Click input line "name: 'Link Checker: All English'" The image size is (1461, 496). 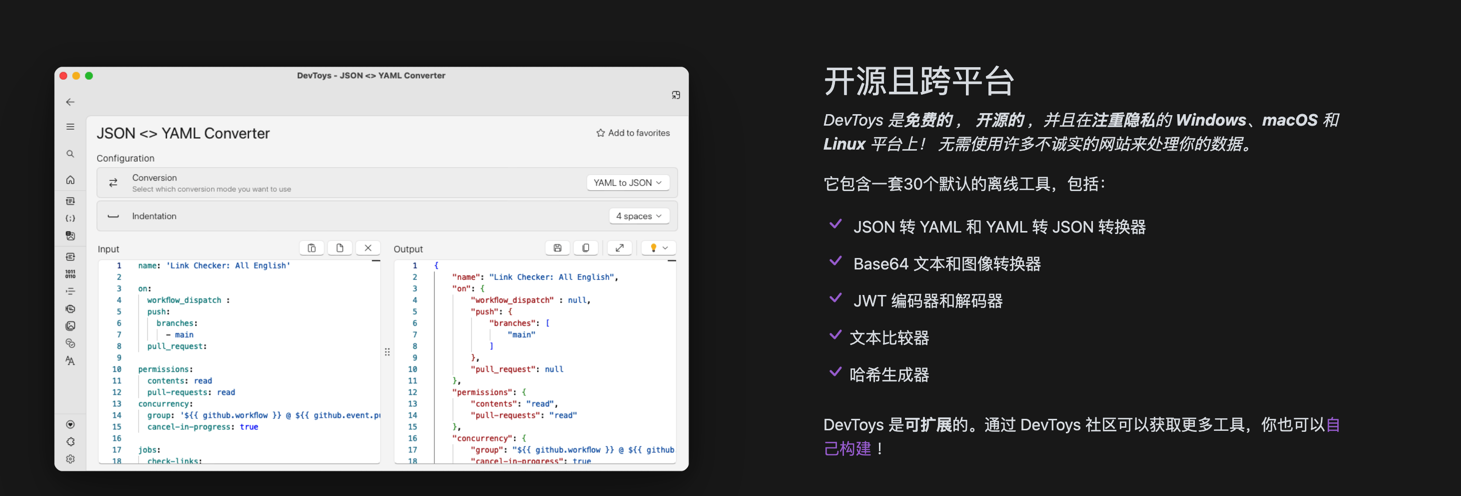[x=214, y=266]
